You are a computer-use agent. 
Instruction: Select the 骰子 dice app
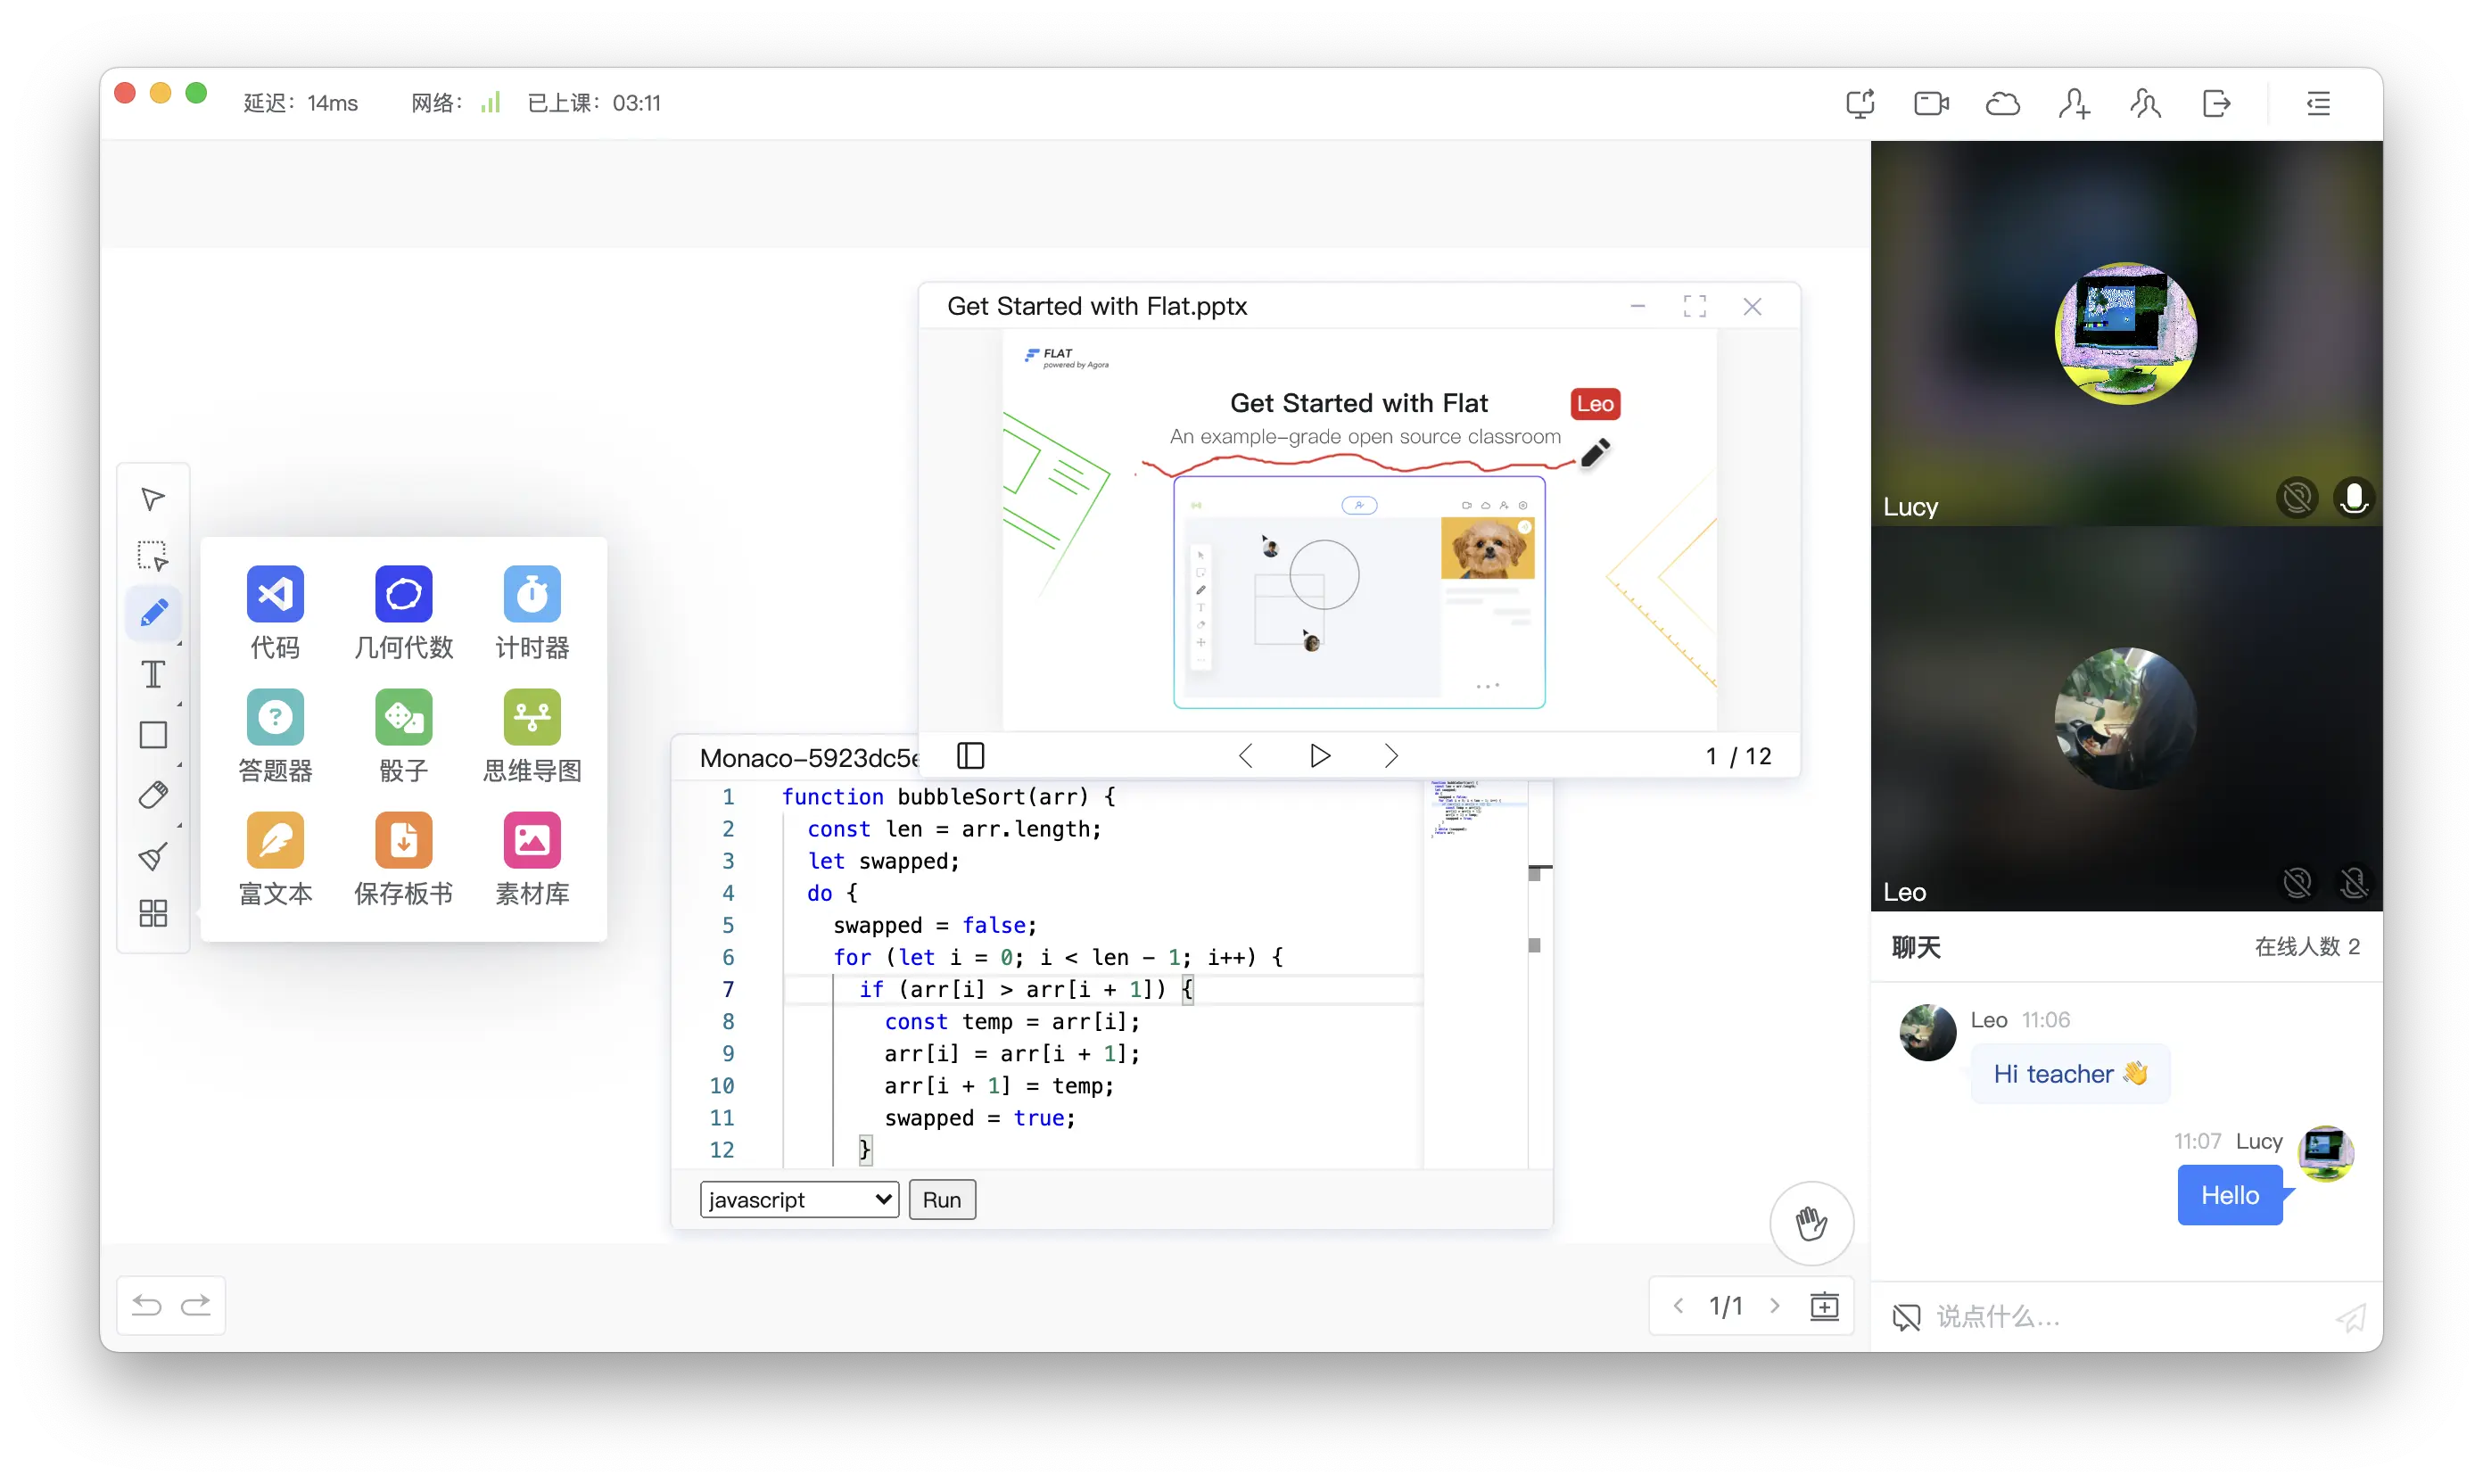pyautogui.click(x=403, y=717)
